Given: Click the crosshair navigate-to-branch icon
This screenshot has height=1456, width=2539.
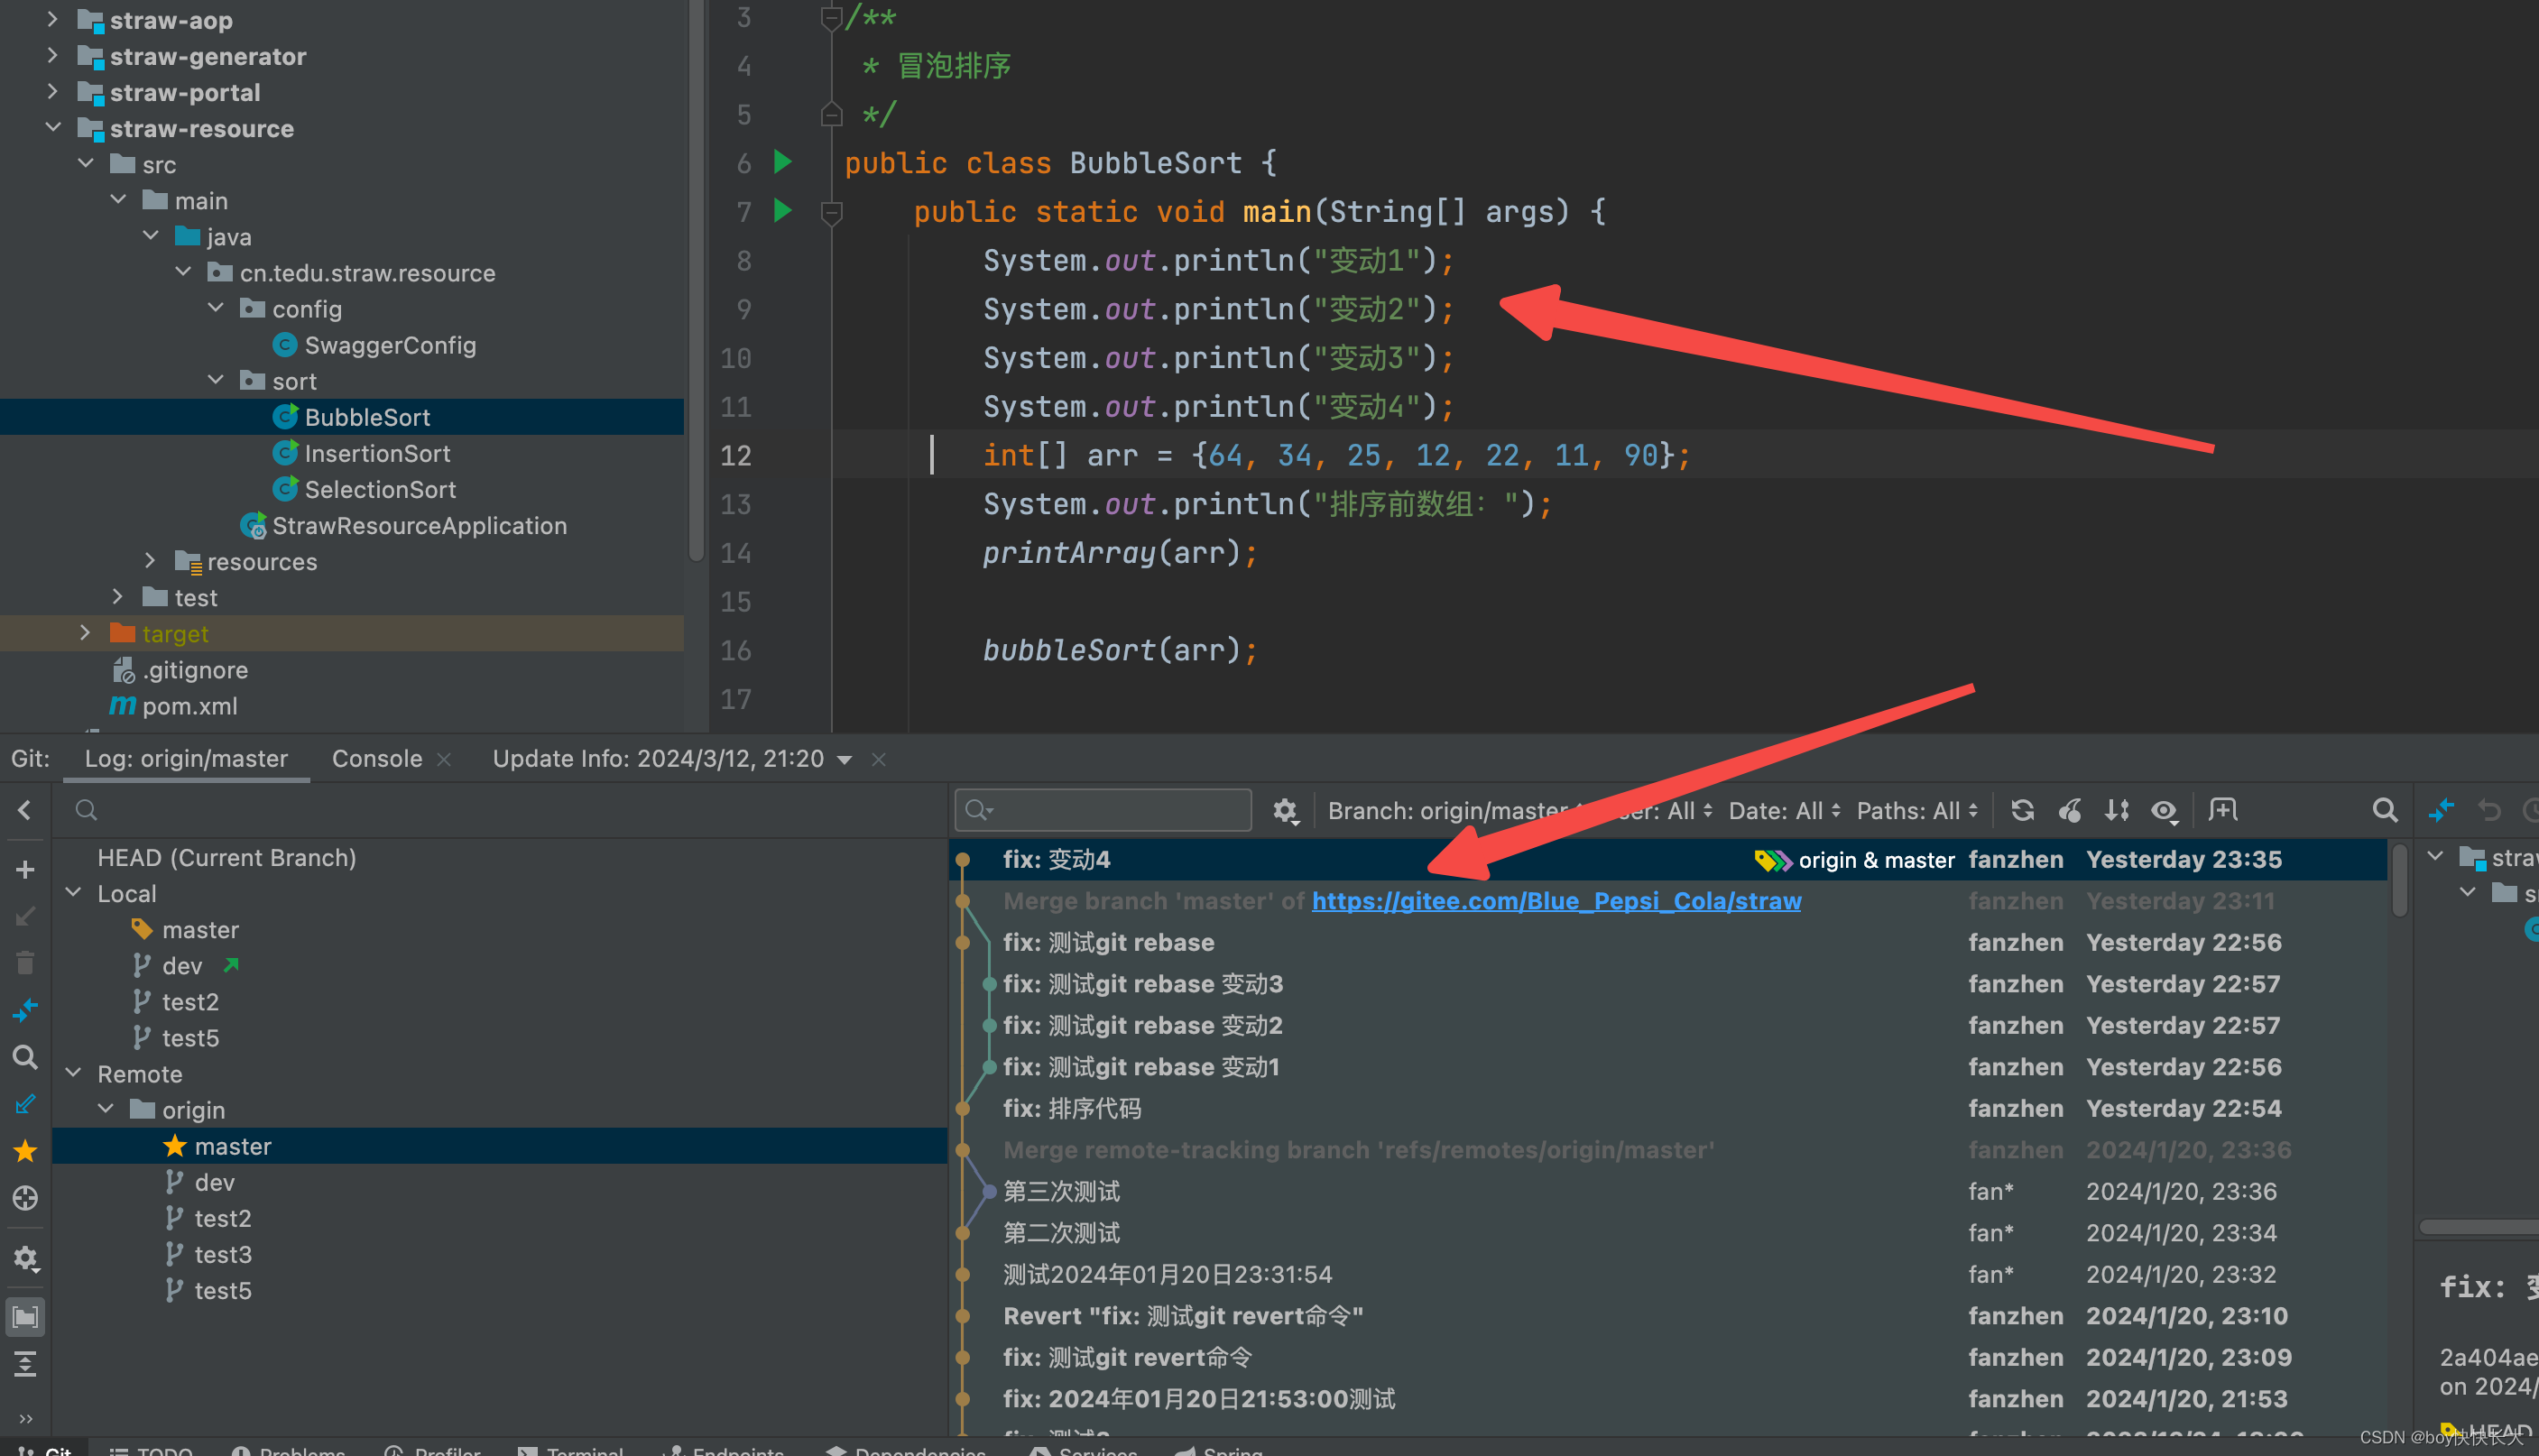Looking at the screenshot, I should click(25, 1198).
